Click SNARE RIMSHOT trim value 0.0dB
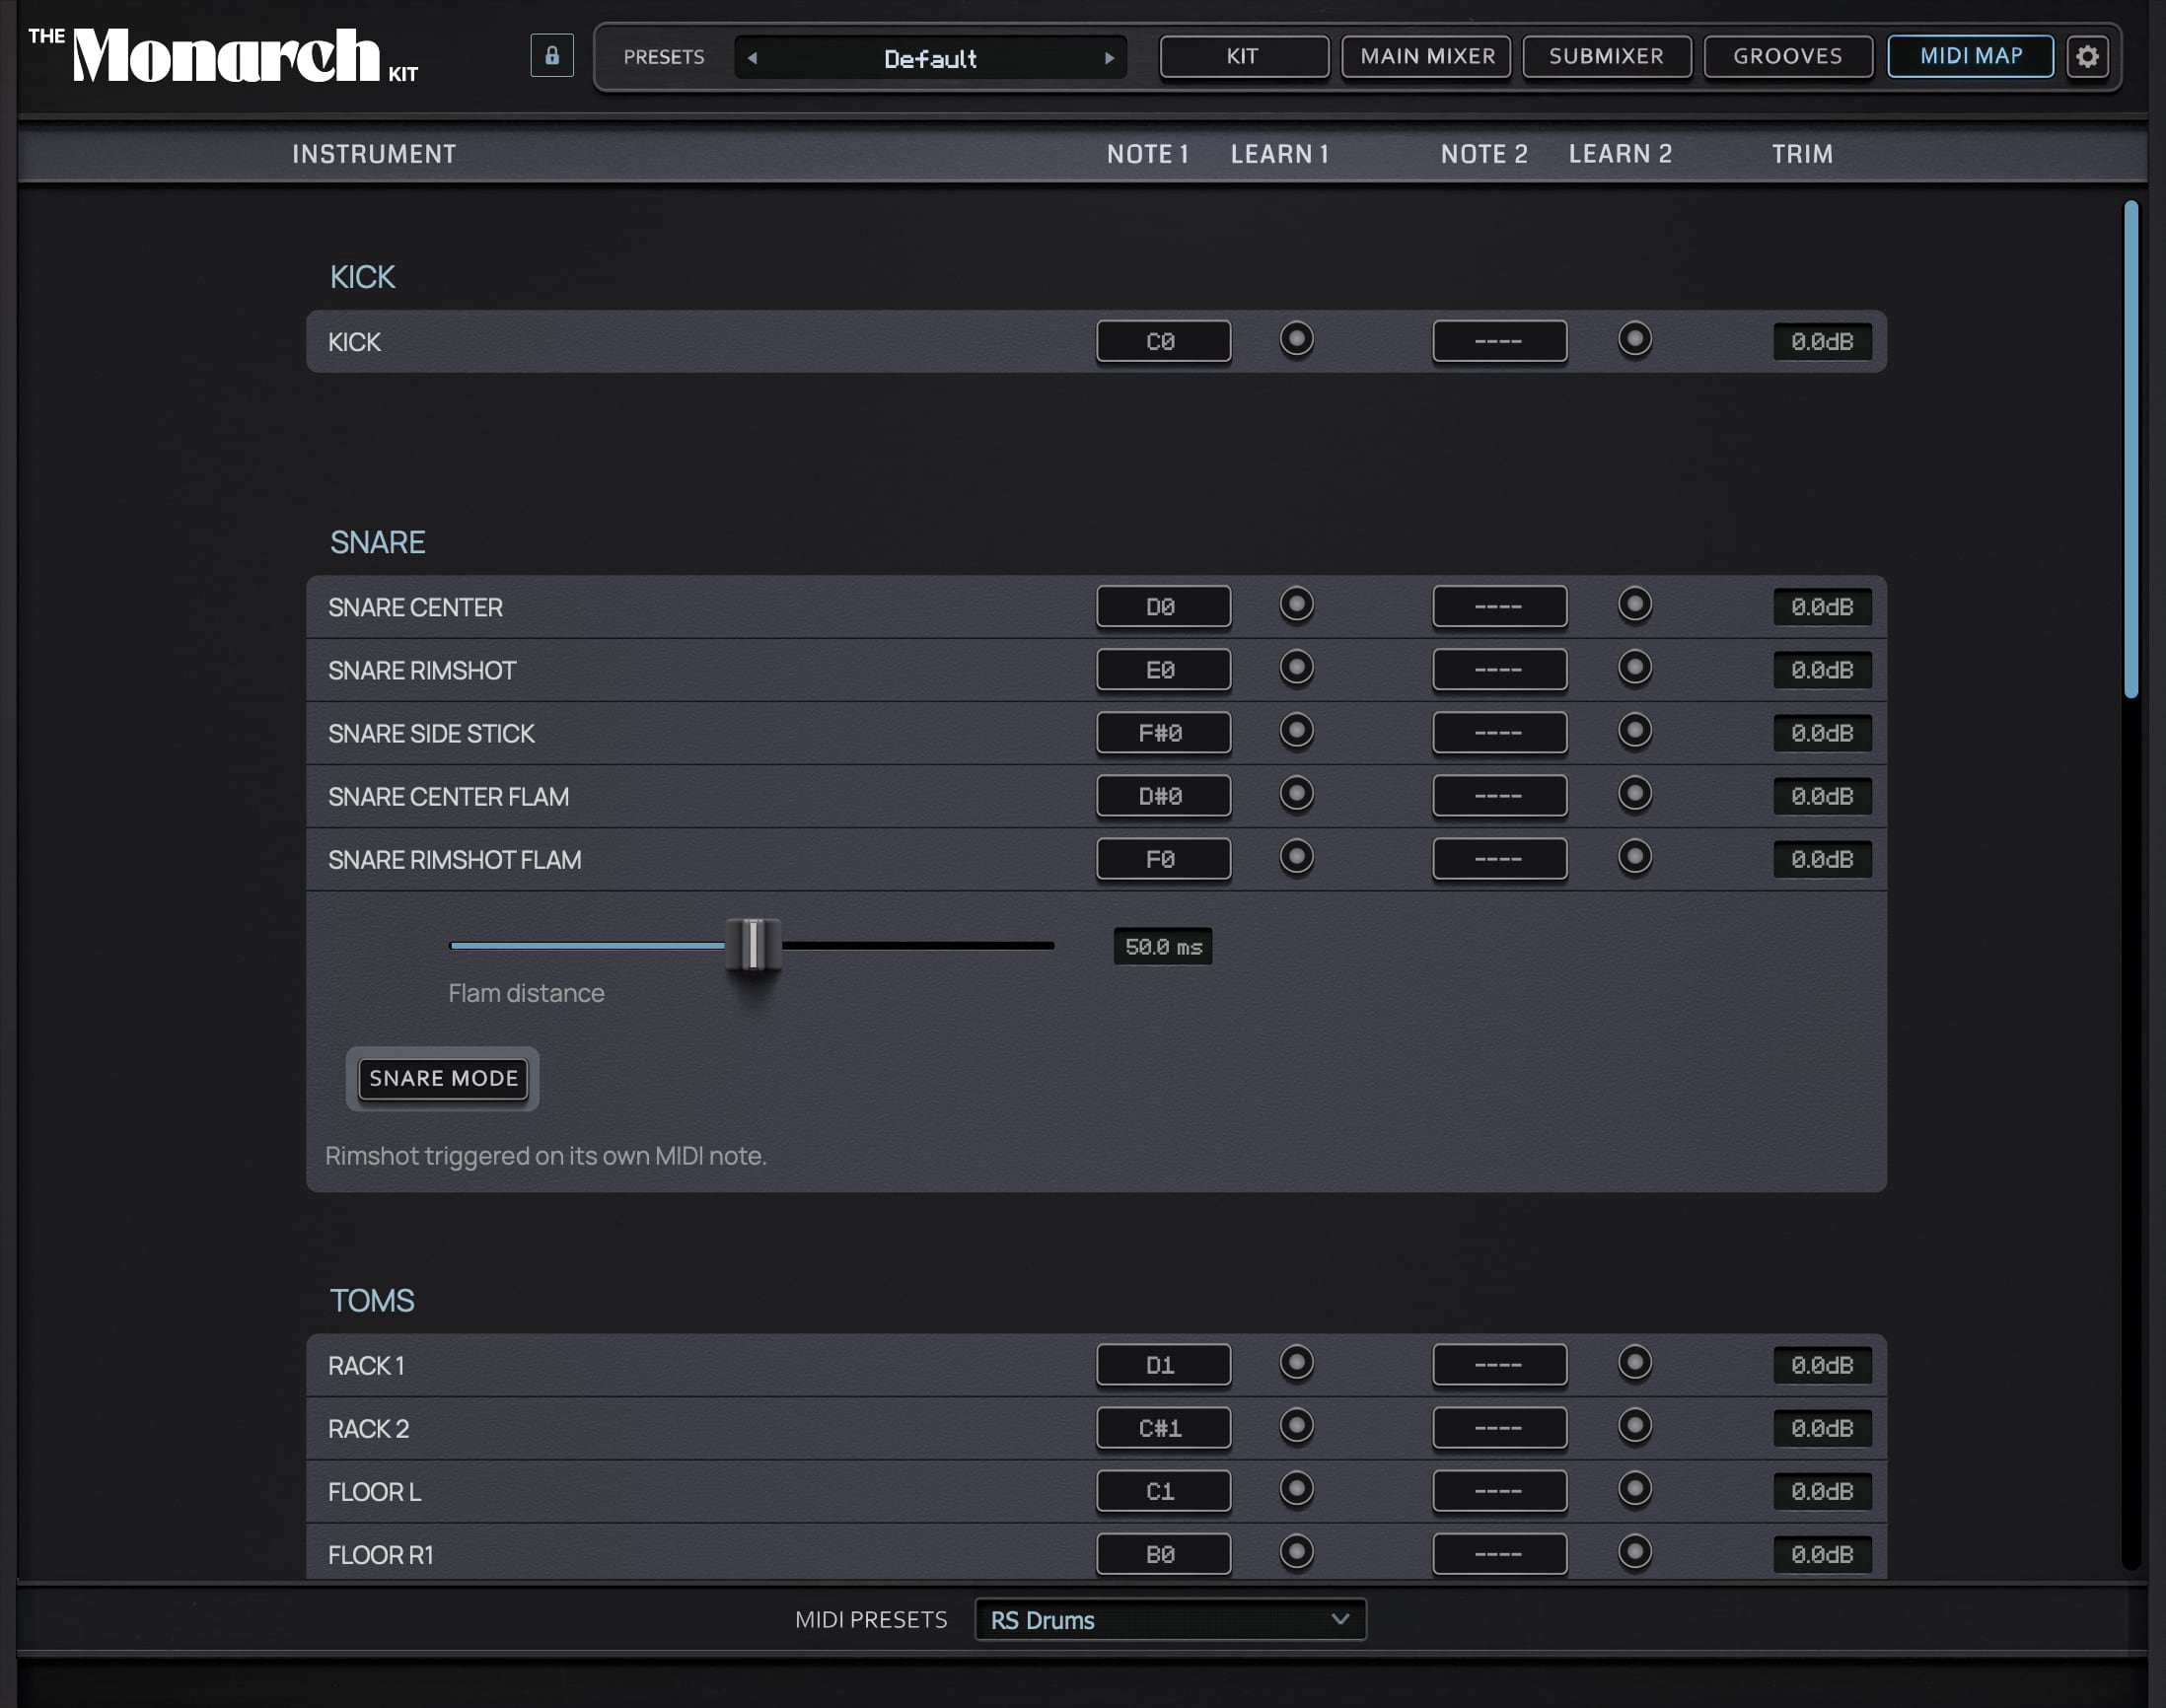Image resolution: width=2166 pixels, height=1708 pixels. (x=1822, y=669)
